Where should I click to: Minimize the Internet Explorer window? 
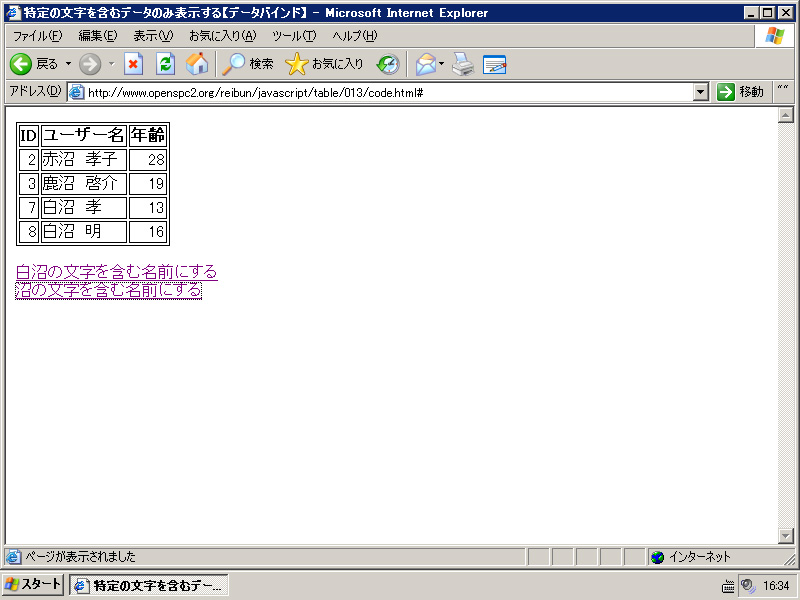(x=751, y=13)
